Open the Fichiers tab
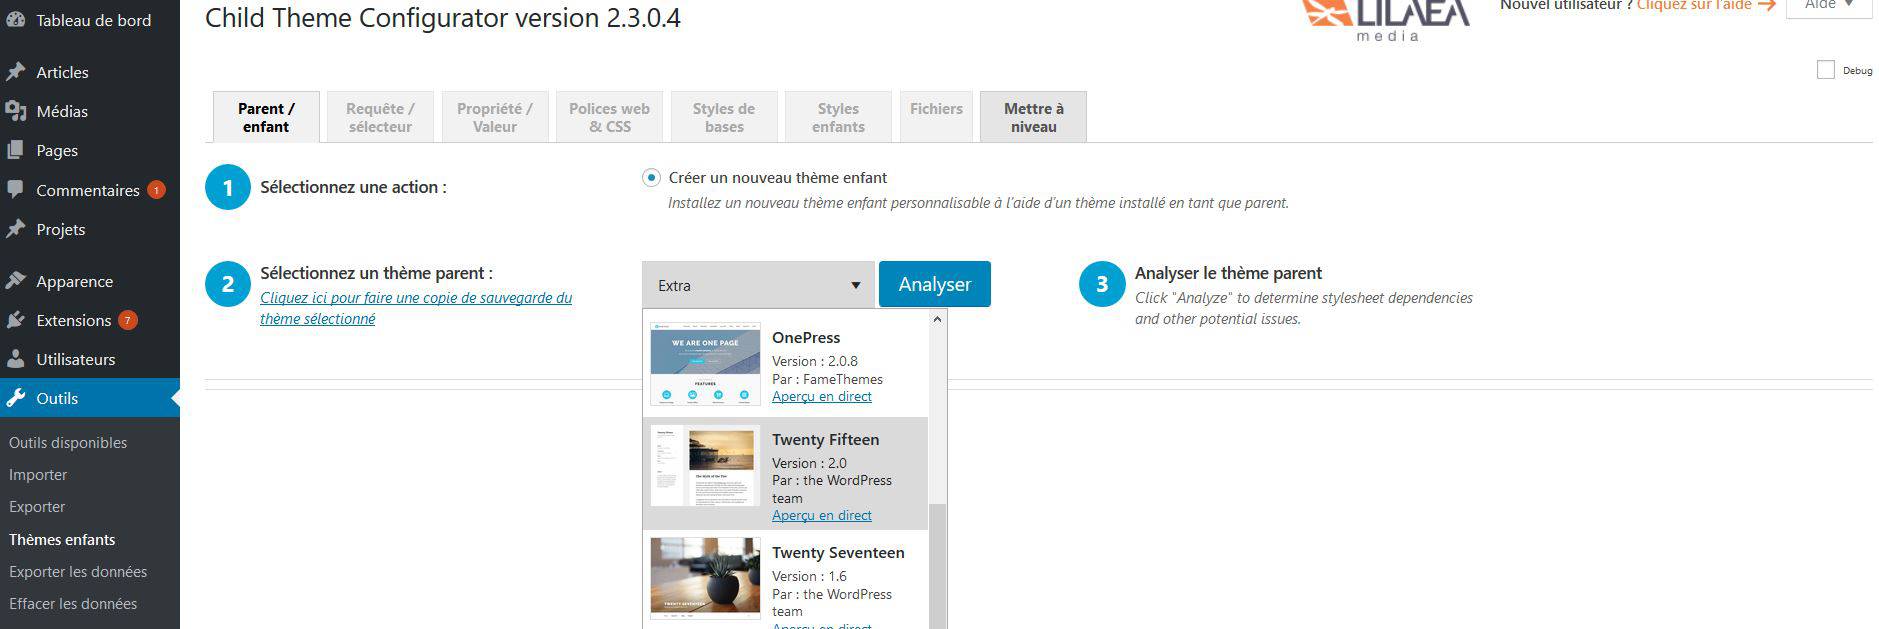The height and width of the screenshot is (629, 1879). pos(936,118)
